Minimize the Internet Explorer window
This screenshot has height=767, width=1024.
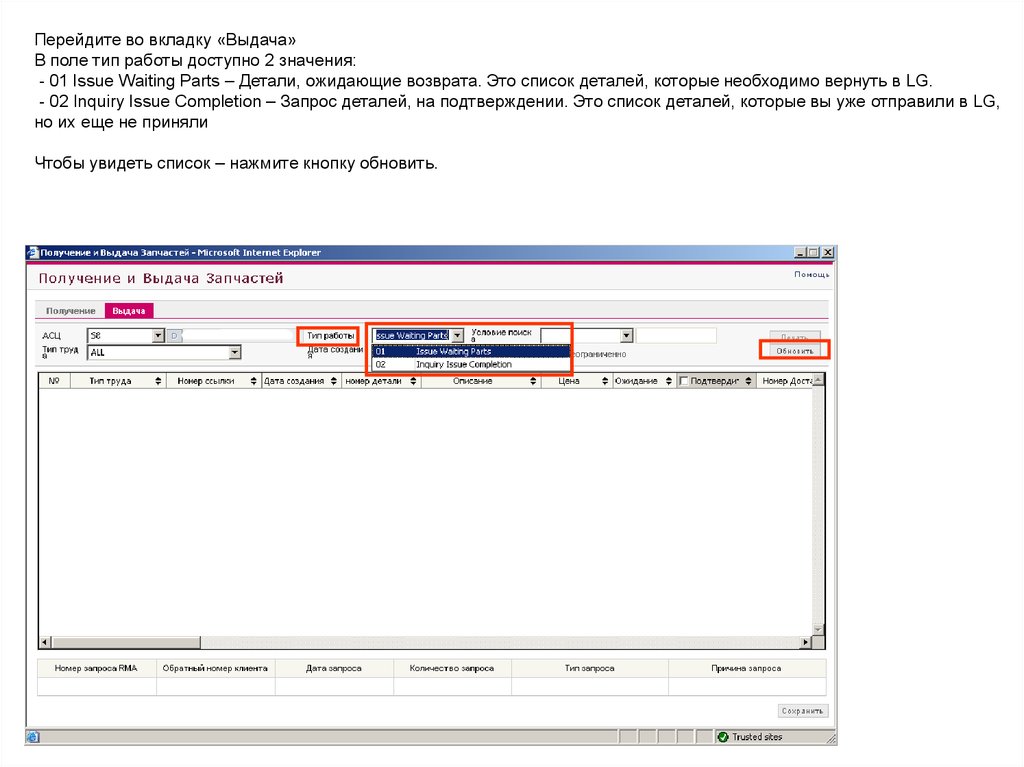coord(800,253)
